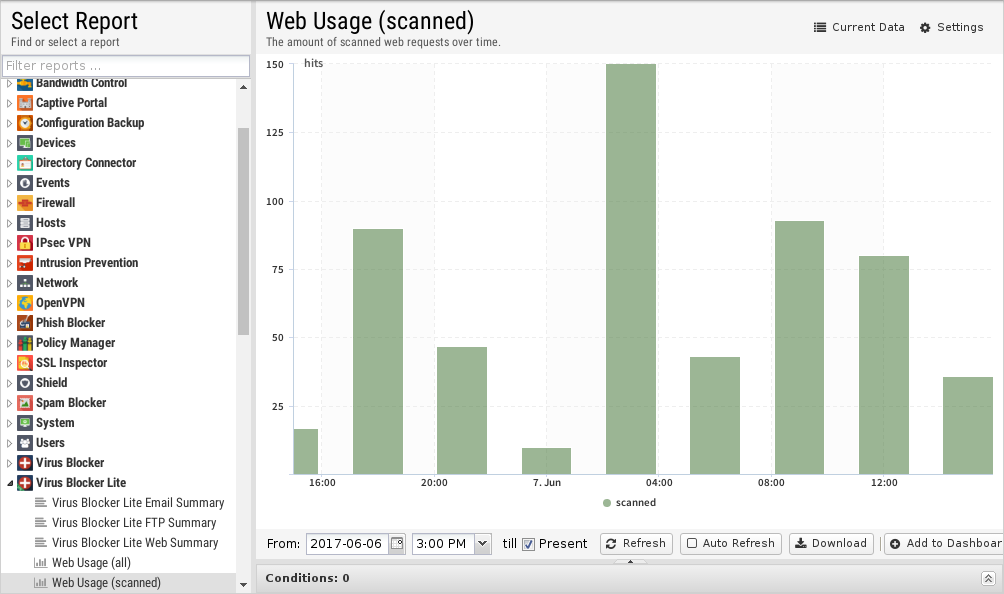The height and width of the screenshot is (594, 1004).
Task: Click the Phish Blocker icon
Action: [x=26, y=323]
